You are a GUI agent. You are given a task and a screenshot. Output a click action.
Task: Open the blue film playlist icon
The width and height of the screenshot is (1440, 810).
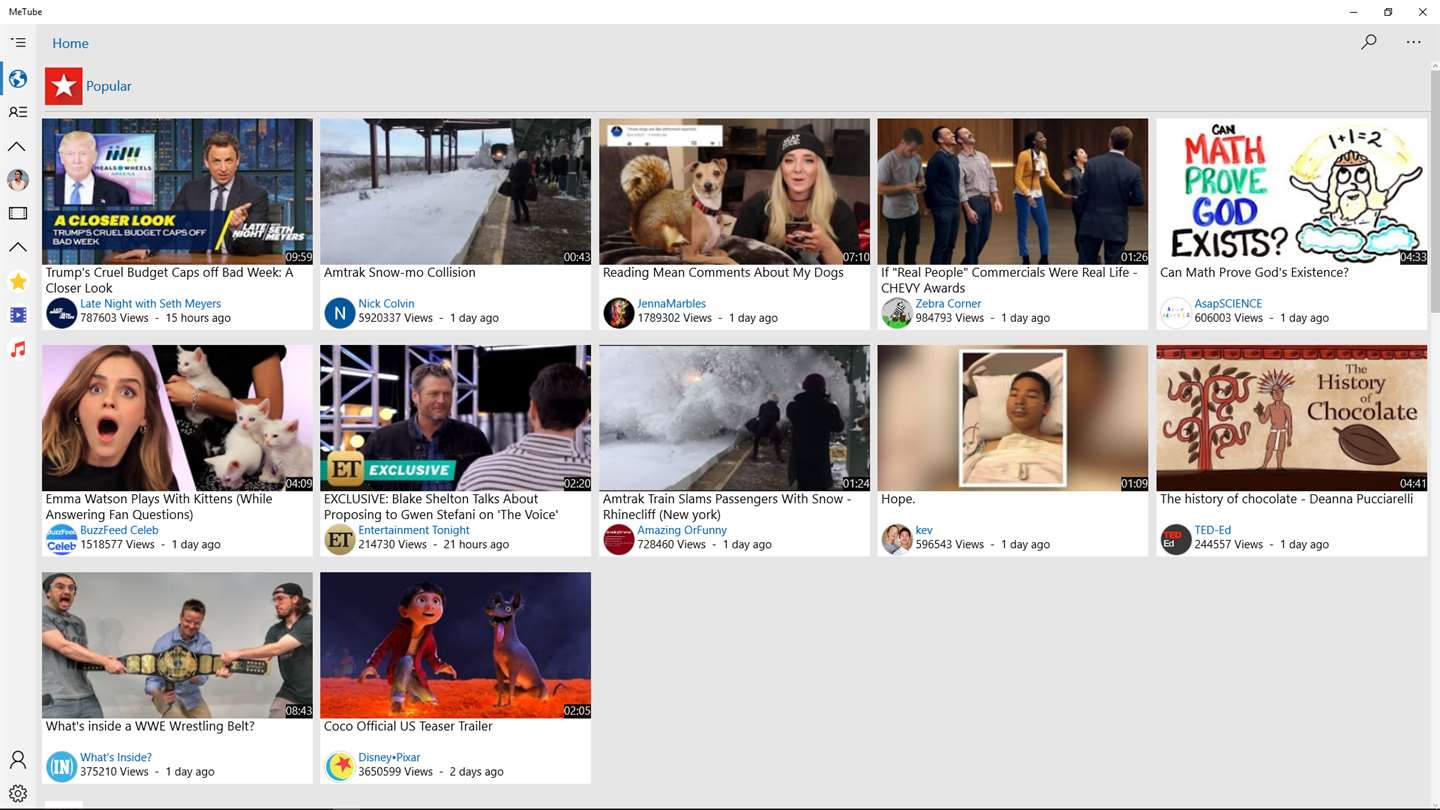pos(18,315)
